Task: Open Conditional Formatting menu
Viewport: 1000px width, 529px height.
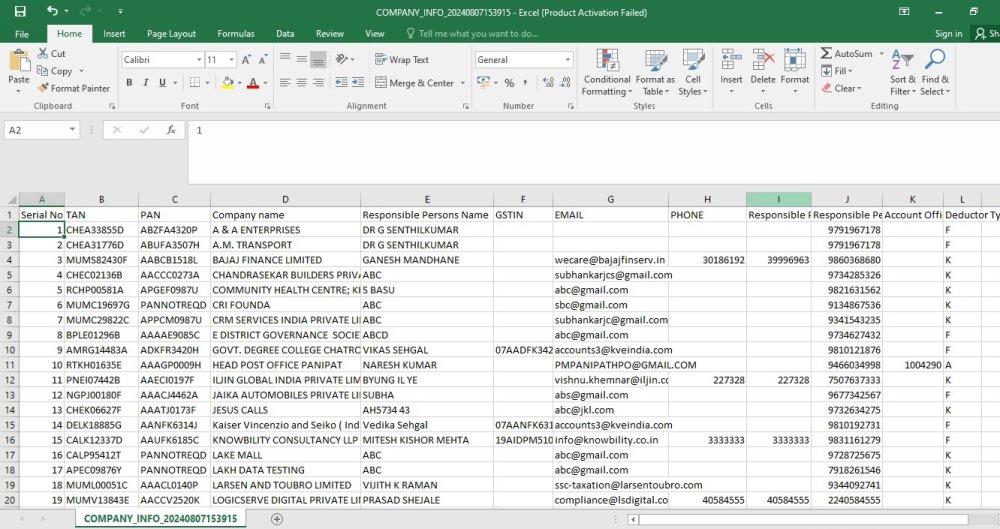Action: pos(607,73)
